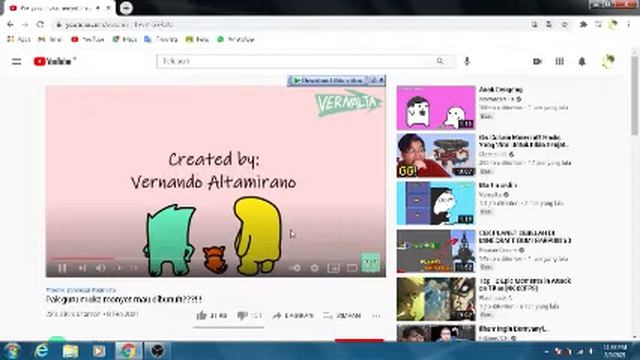Toggle the autoplay switch in player

pyautogui.click(x=296, y=268)
